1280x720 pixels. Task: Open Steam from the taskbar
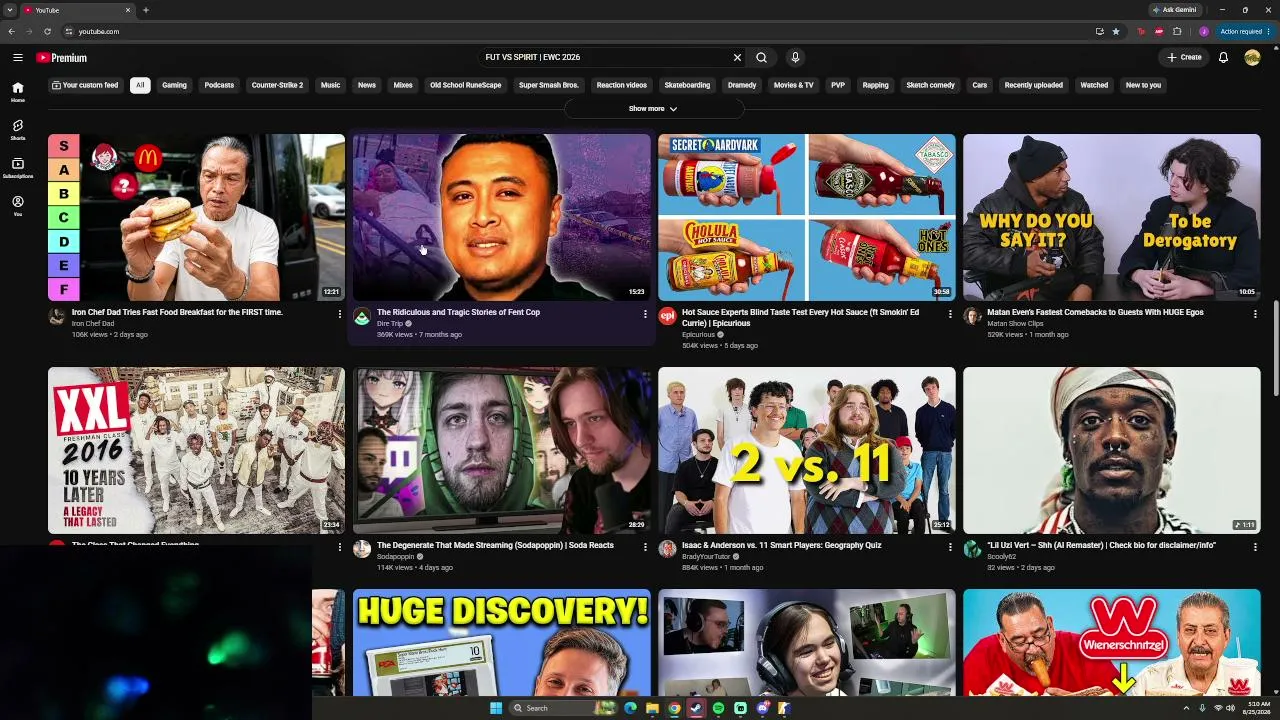point(696,708)
